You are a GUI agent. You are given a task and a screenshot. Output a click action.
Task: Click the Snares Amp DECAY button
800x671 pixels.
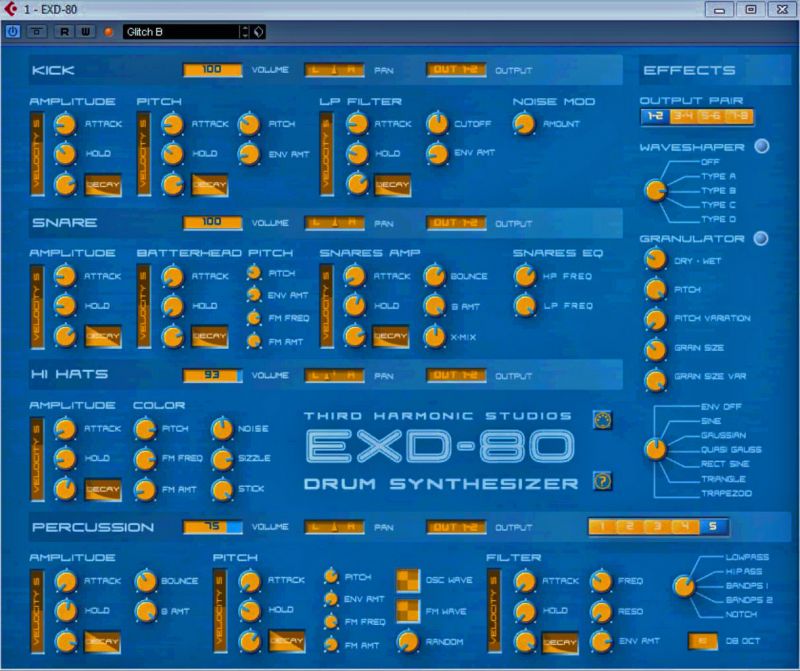click(x=390, y=336)
